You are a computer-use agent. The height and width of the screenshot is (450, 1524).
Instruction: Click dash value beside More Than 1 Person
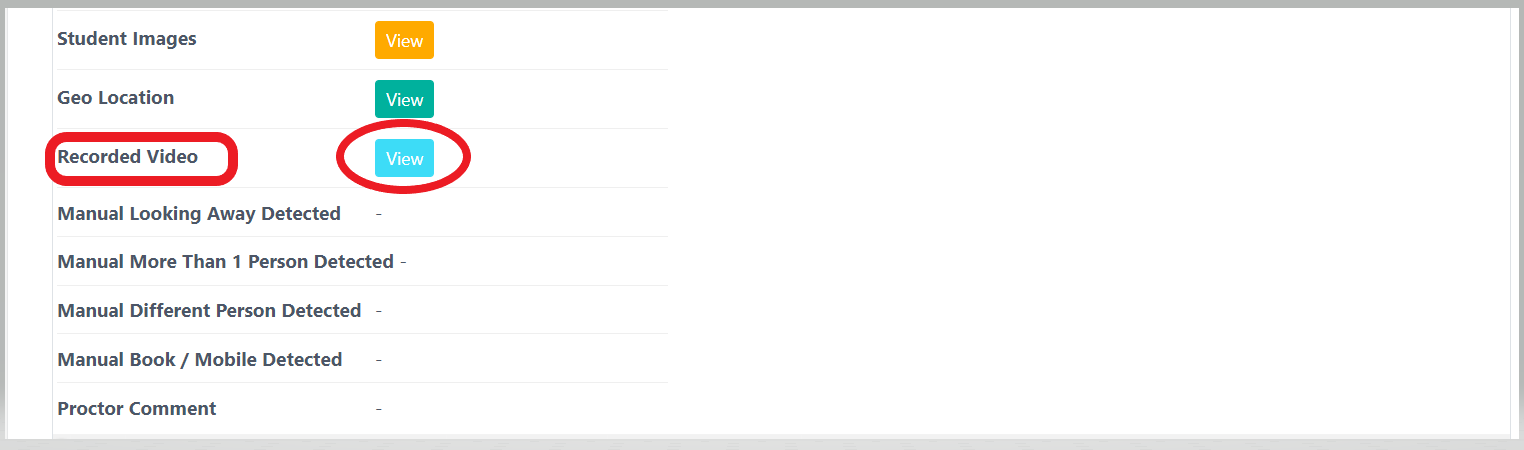pos(403,262)
